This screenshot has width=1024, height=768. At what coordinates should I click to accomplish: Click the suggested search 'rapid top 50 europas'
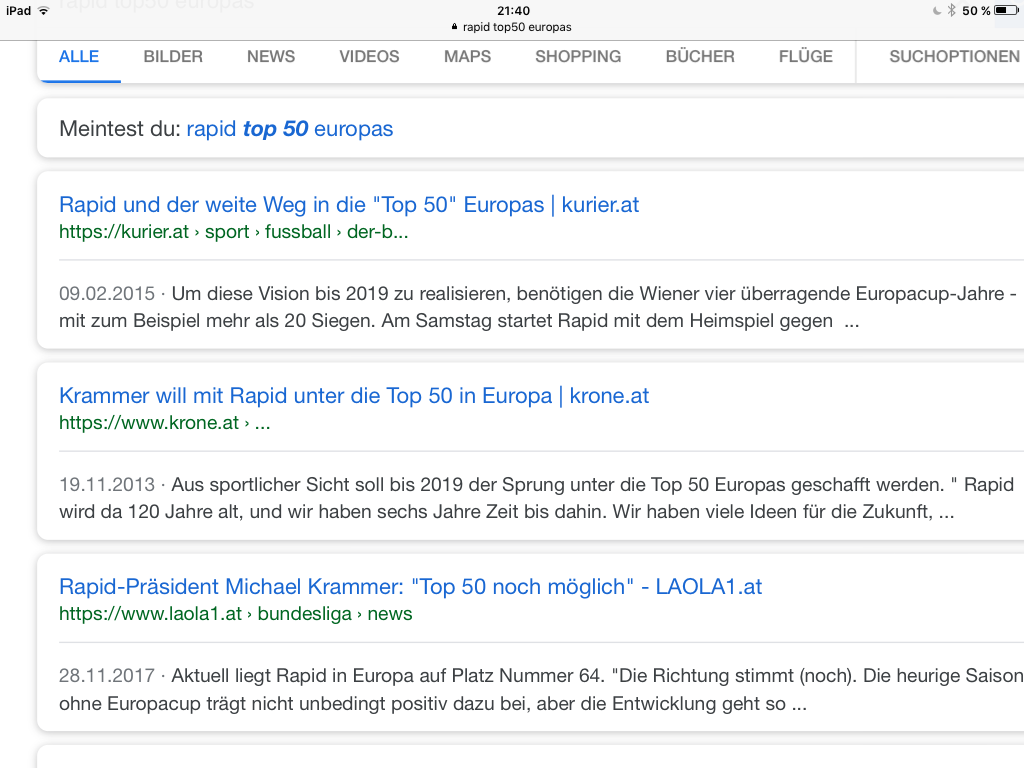pos(290,129)
